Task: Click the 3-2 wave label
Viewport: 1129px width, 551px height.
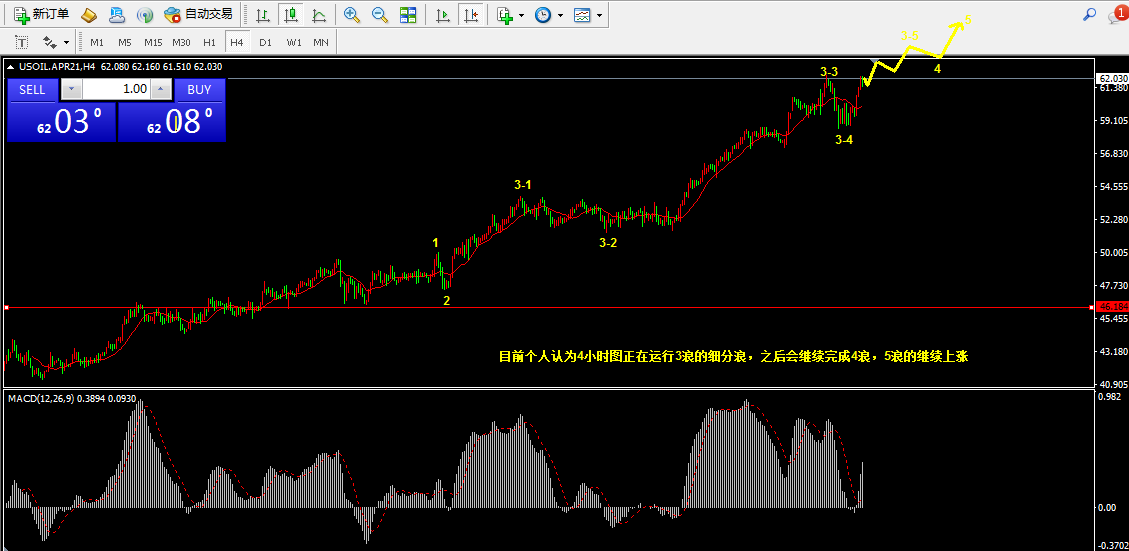Action: pyautogui.click(x=608, y=243)
